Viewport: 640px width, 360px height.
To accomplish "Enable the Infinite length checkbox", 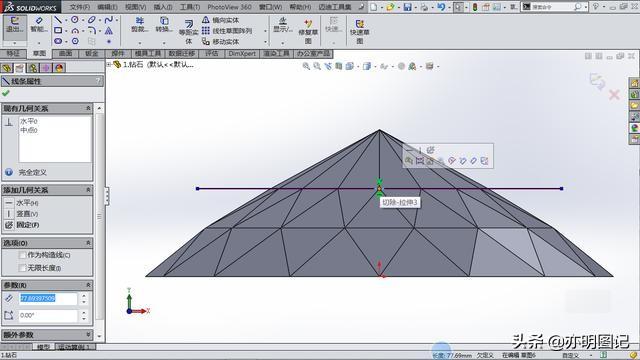I will (23, 268).
